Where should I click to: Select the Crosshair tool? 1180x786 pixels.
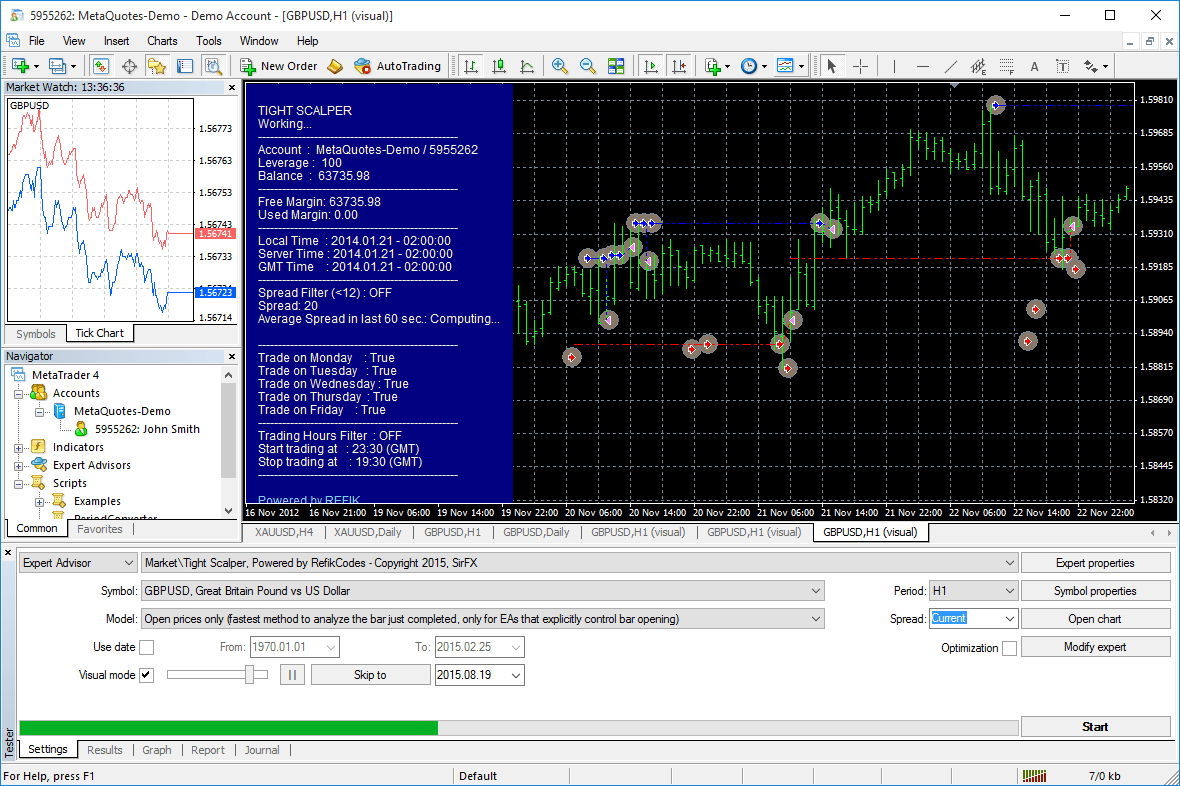861,66
